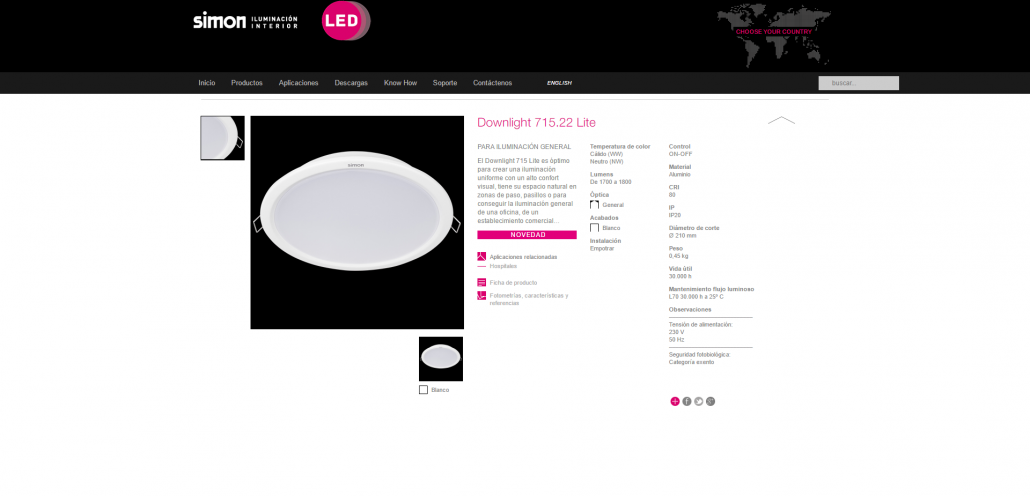Collapse the product panel with up chevron
This screenshot has width=1030, height=496.
781,120
